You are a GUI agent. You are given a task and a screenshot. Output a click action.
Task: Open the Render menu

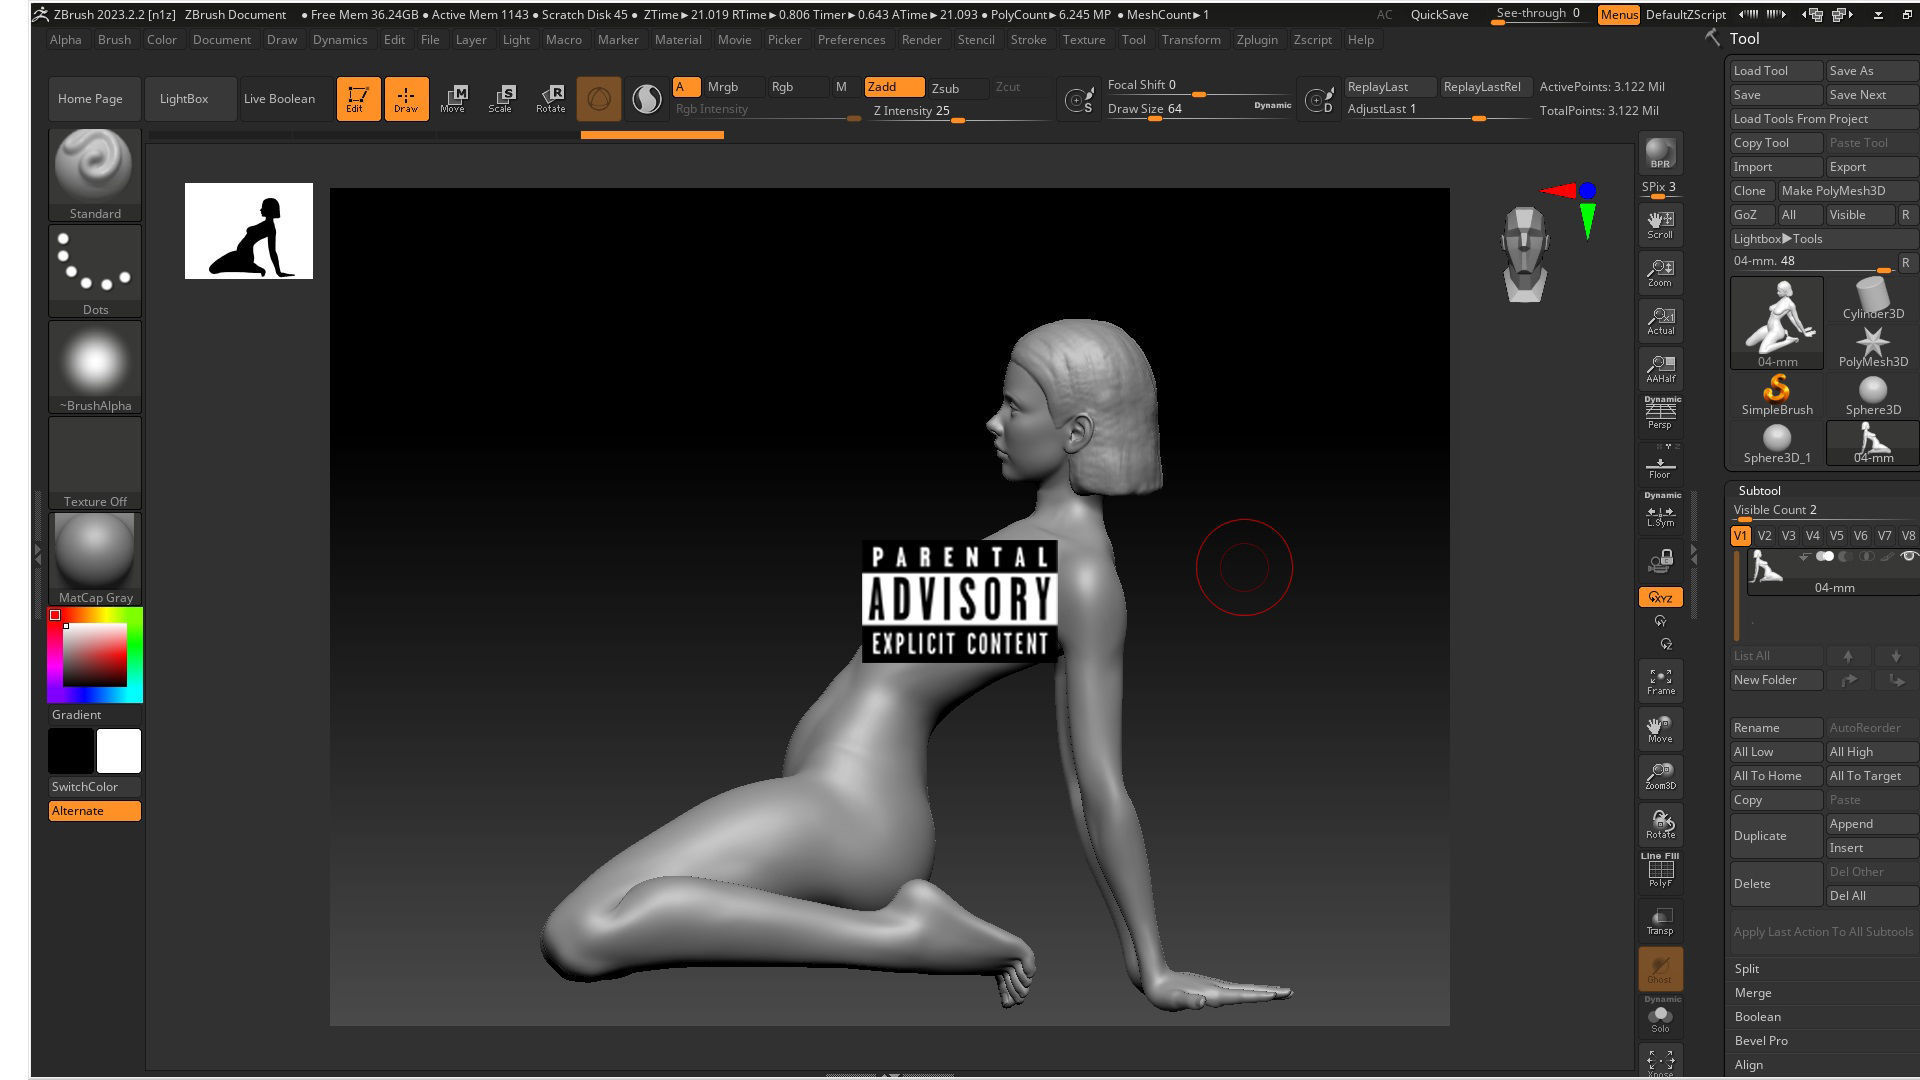point(921,39)
